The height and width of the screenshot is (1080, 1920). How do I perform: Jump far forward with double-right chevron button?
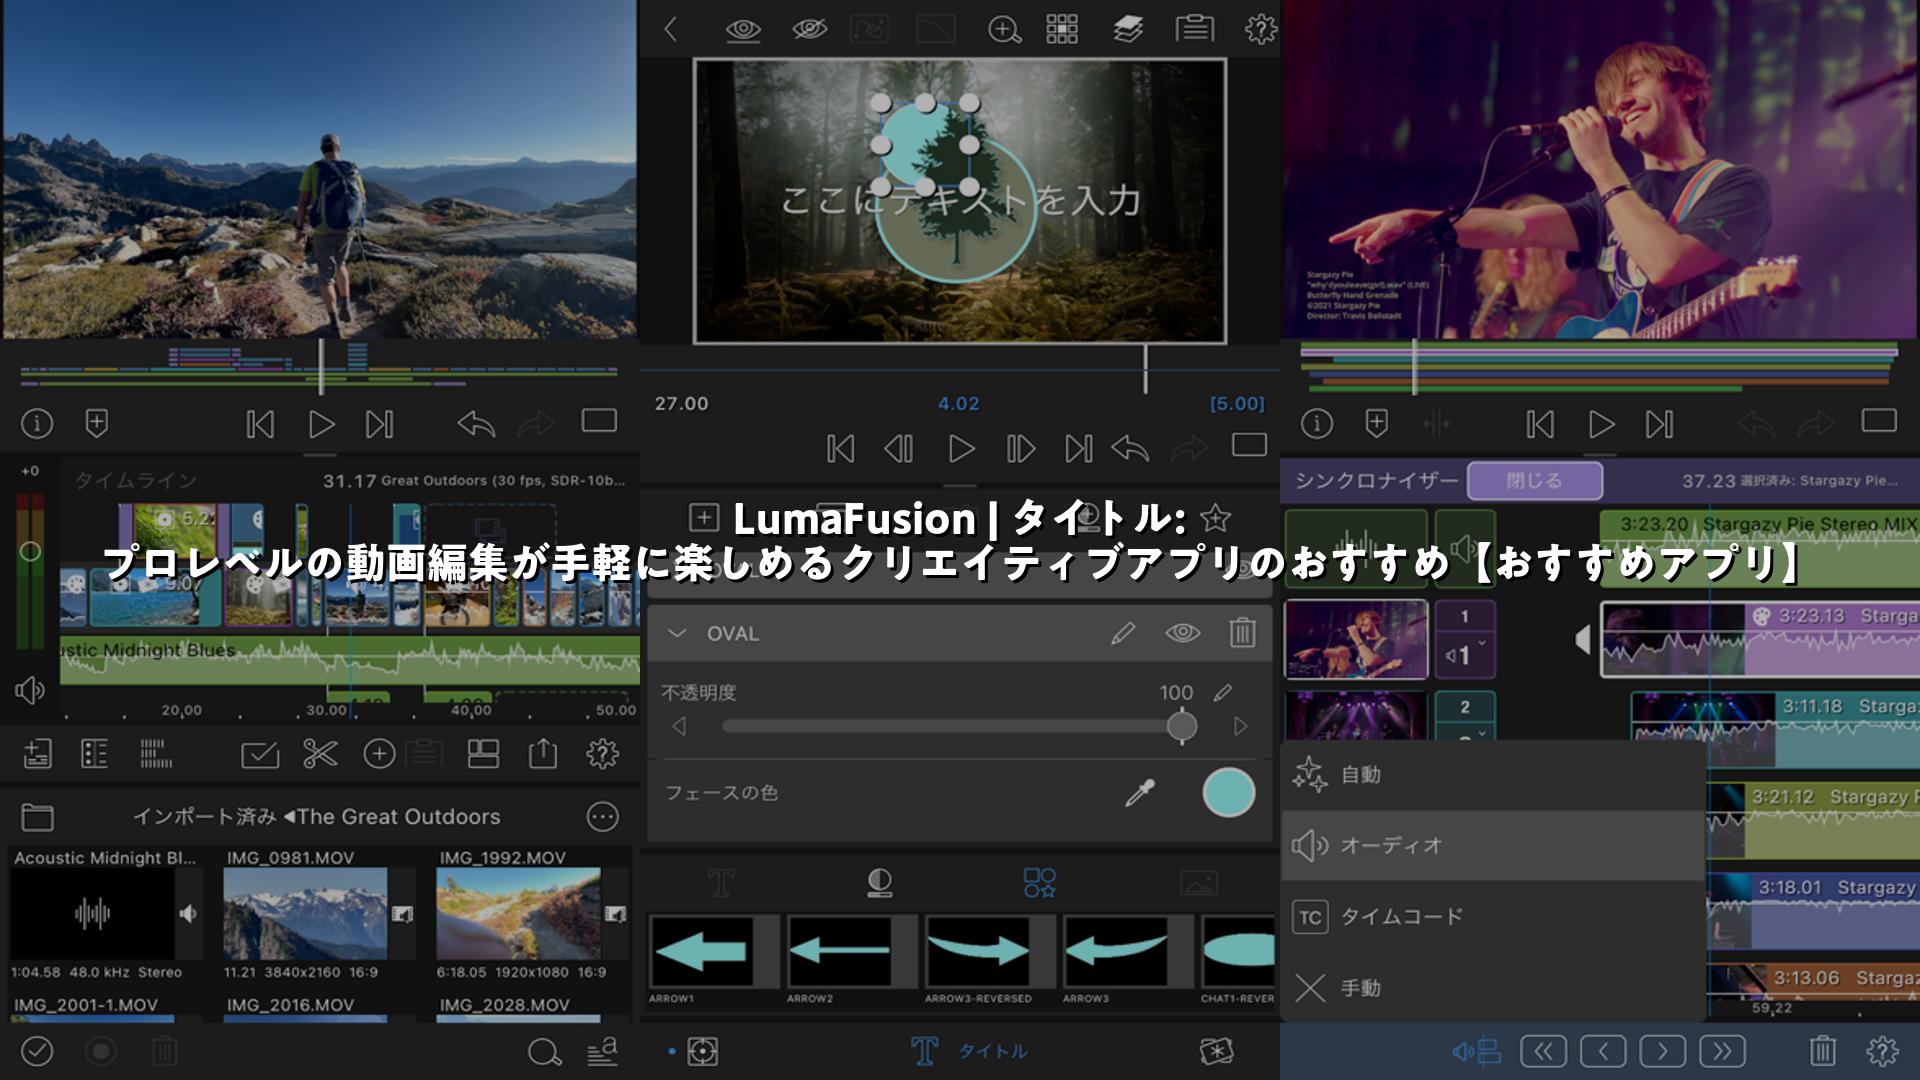[x=1722, y=1051]
